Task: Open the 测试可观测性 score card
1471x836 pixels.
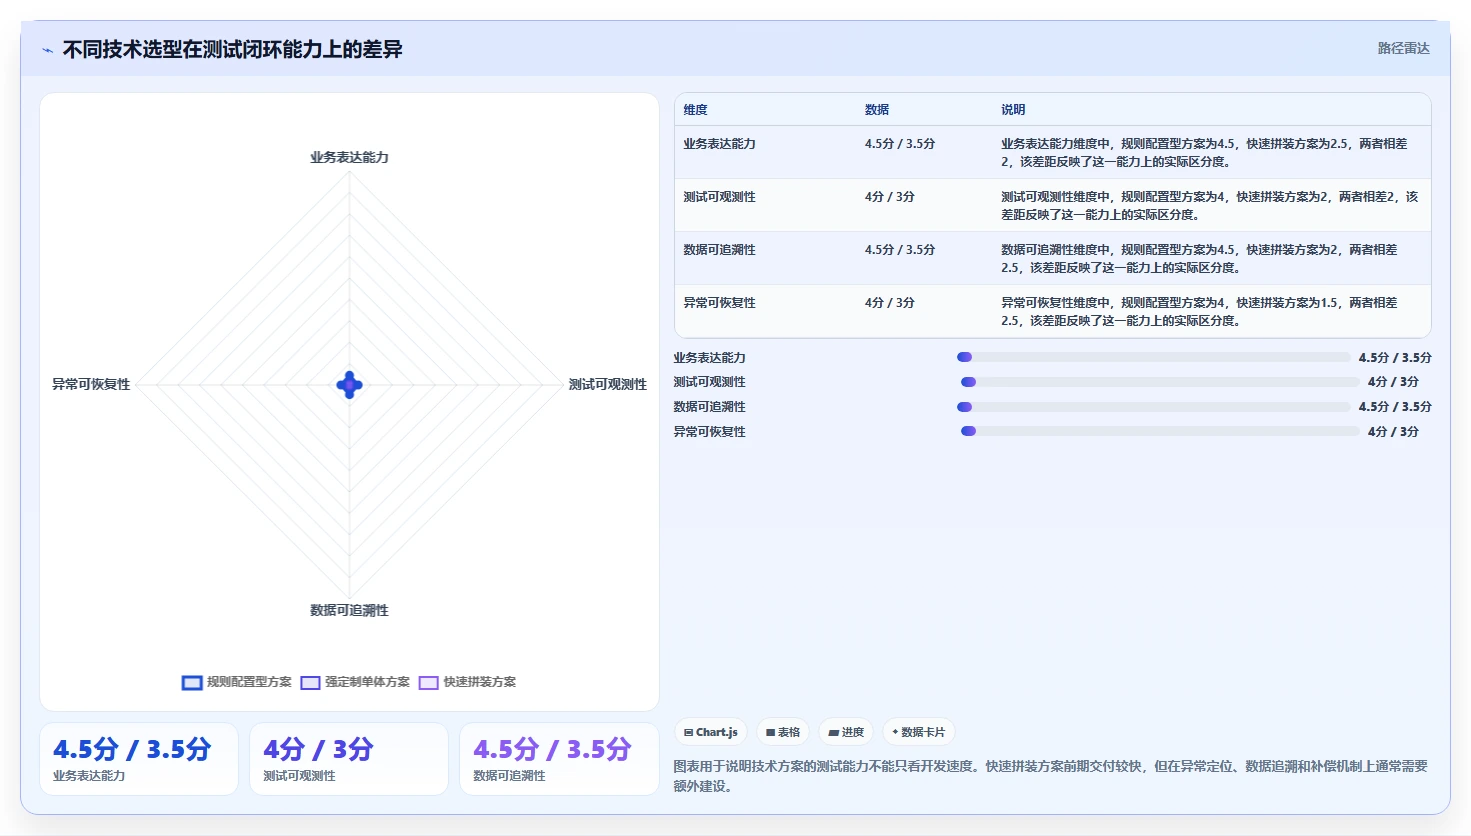Action: coord(349,759)
